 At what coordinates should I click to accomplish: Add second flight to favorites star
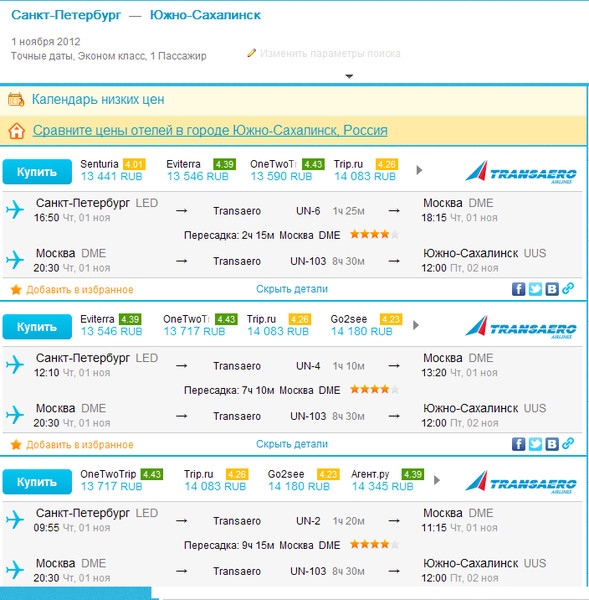pyautogui.click(x=16, y=445)
